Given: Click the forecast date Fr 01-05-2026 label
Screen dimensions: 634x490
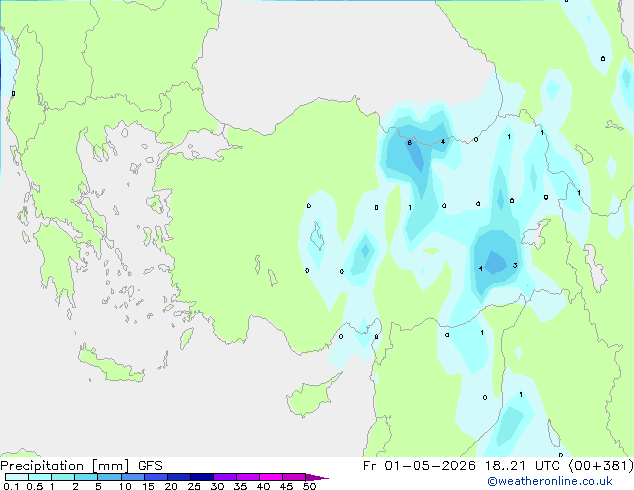Looking at the screenshot, I should click(419, 466).
